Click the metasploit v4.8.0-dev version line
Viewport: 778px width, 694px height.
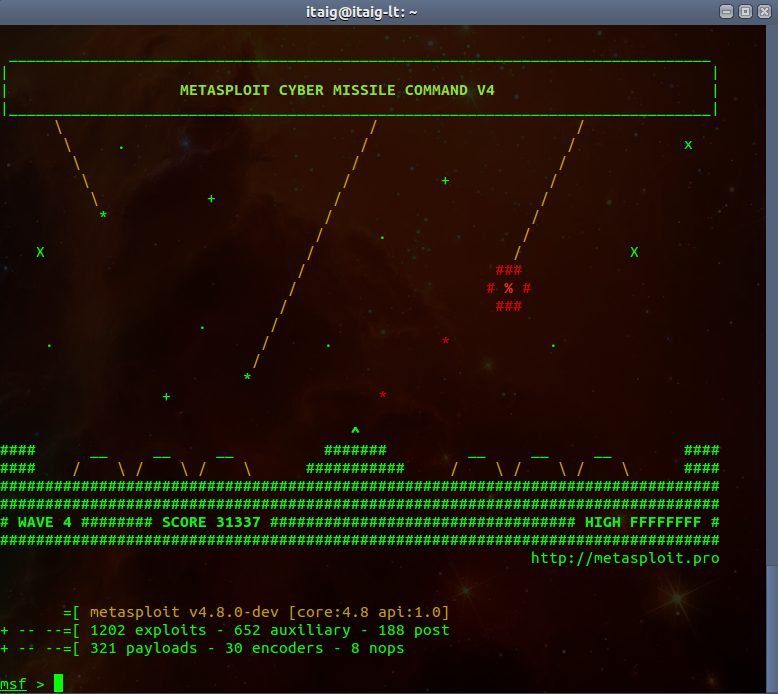click(x=269, y=612)
